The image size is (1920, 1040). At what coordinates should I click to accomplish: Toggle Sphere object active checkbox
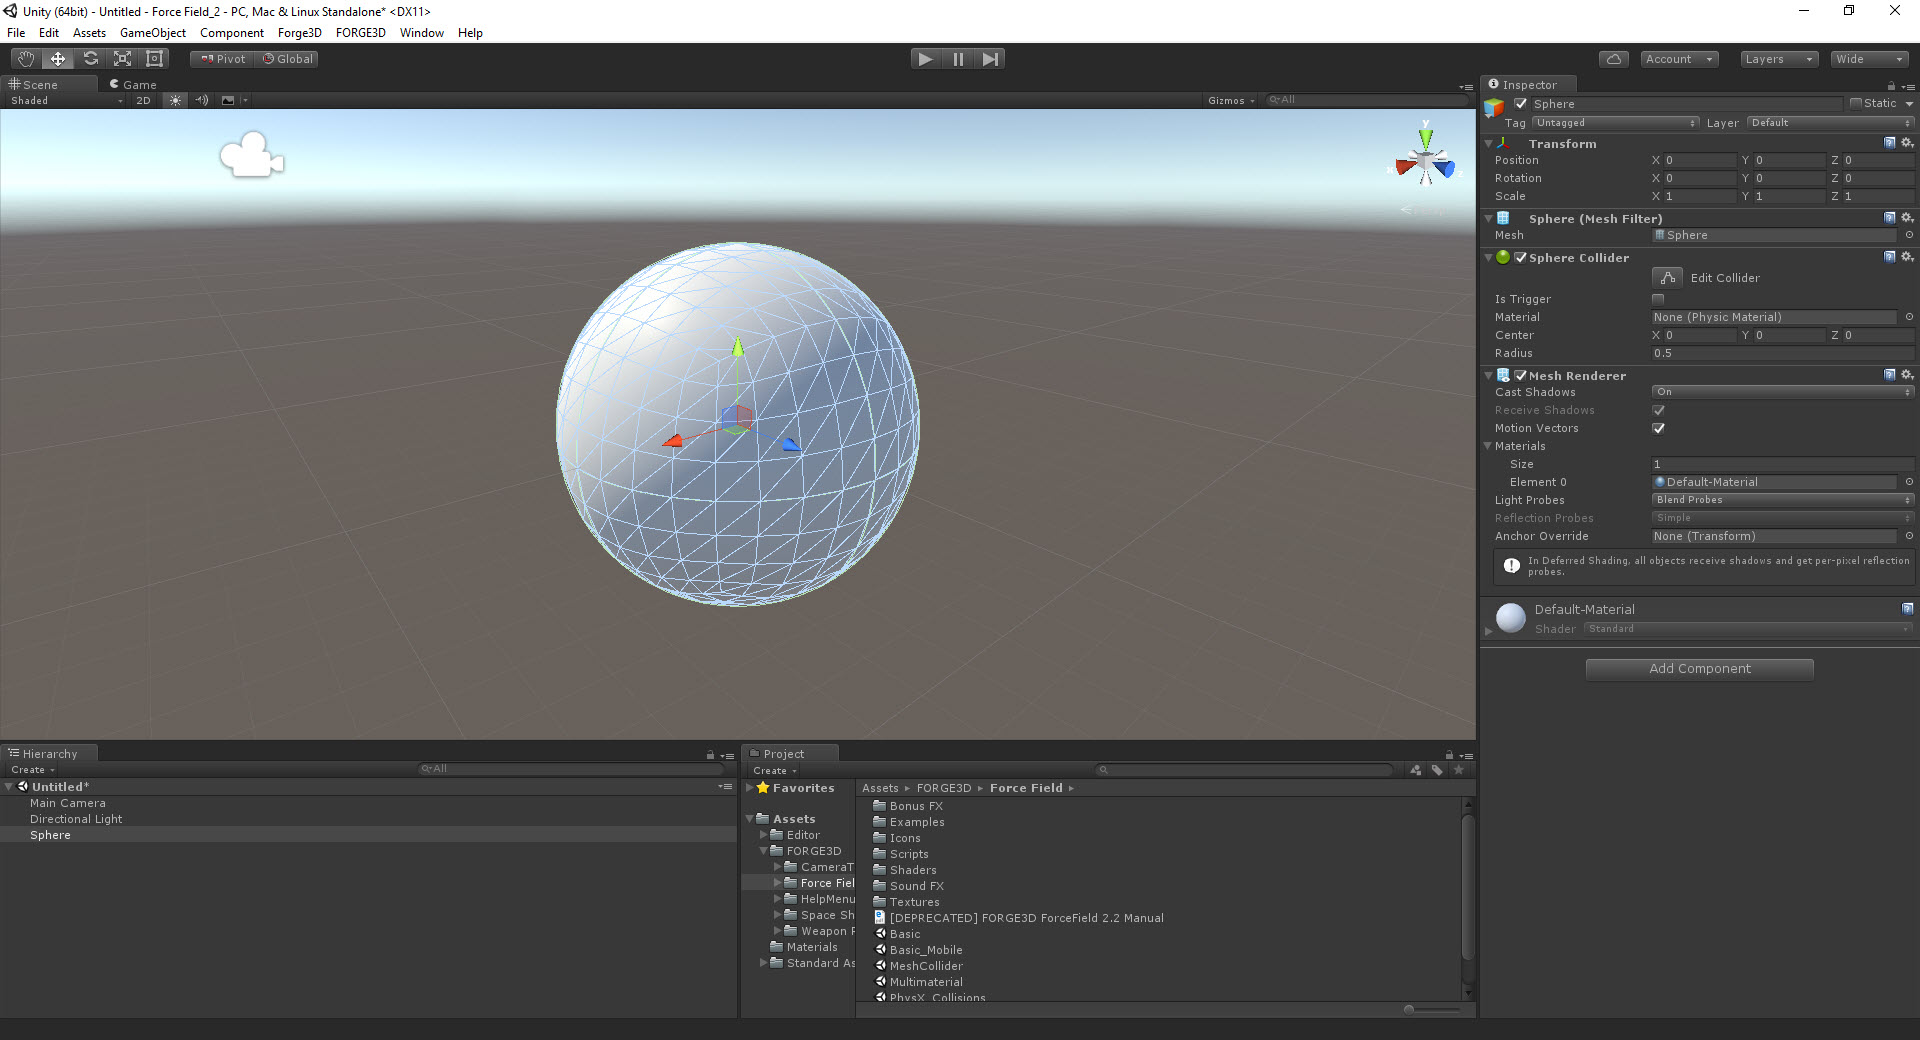[x=1521, y=104]
